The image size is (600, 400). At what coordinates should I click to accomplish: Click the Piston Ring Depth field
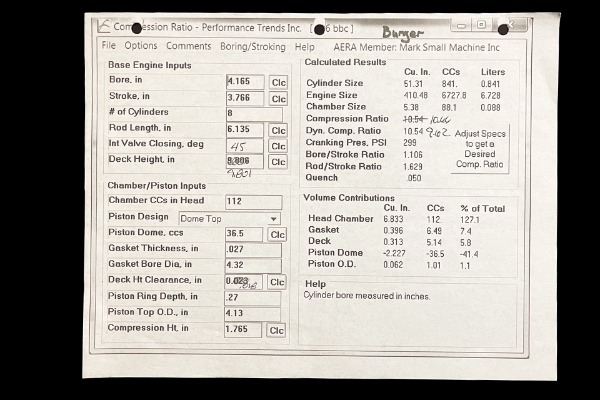tap(253, 298)
